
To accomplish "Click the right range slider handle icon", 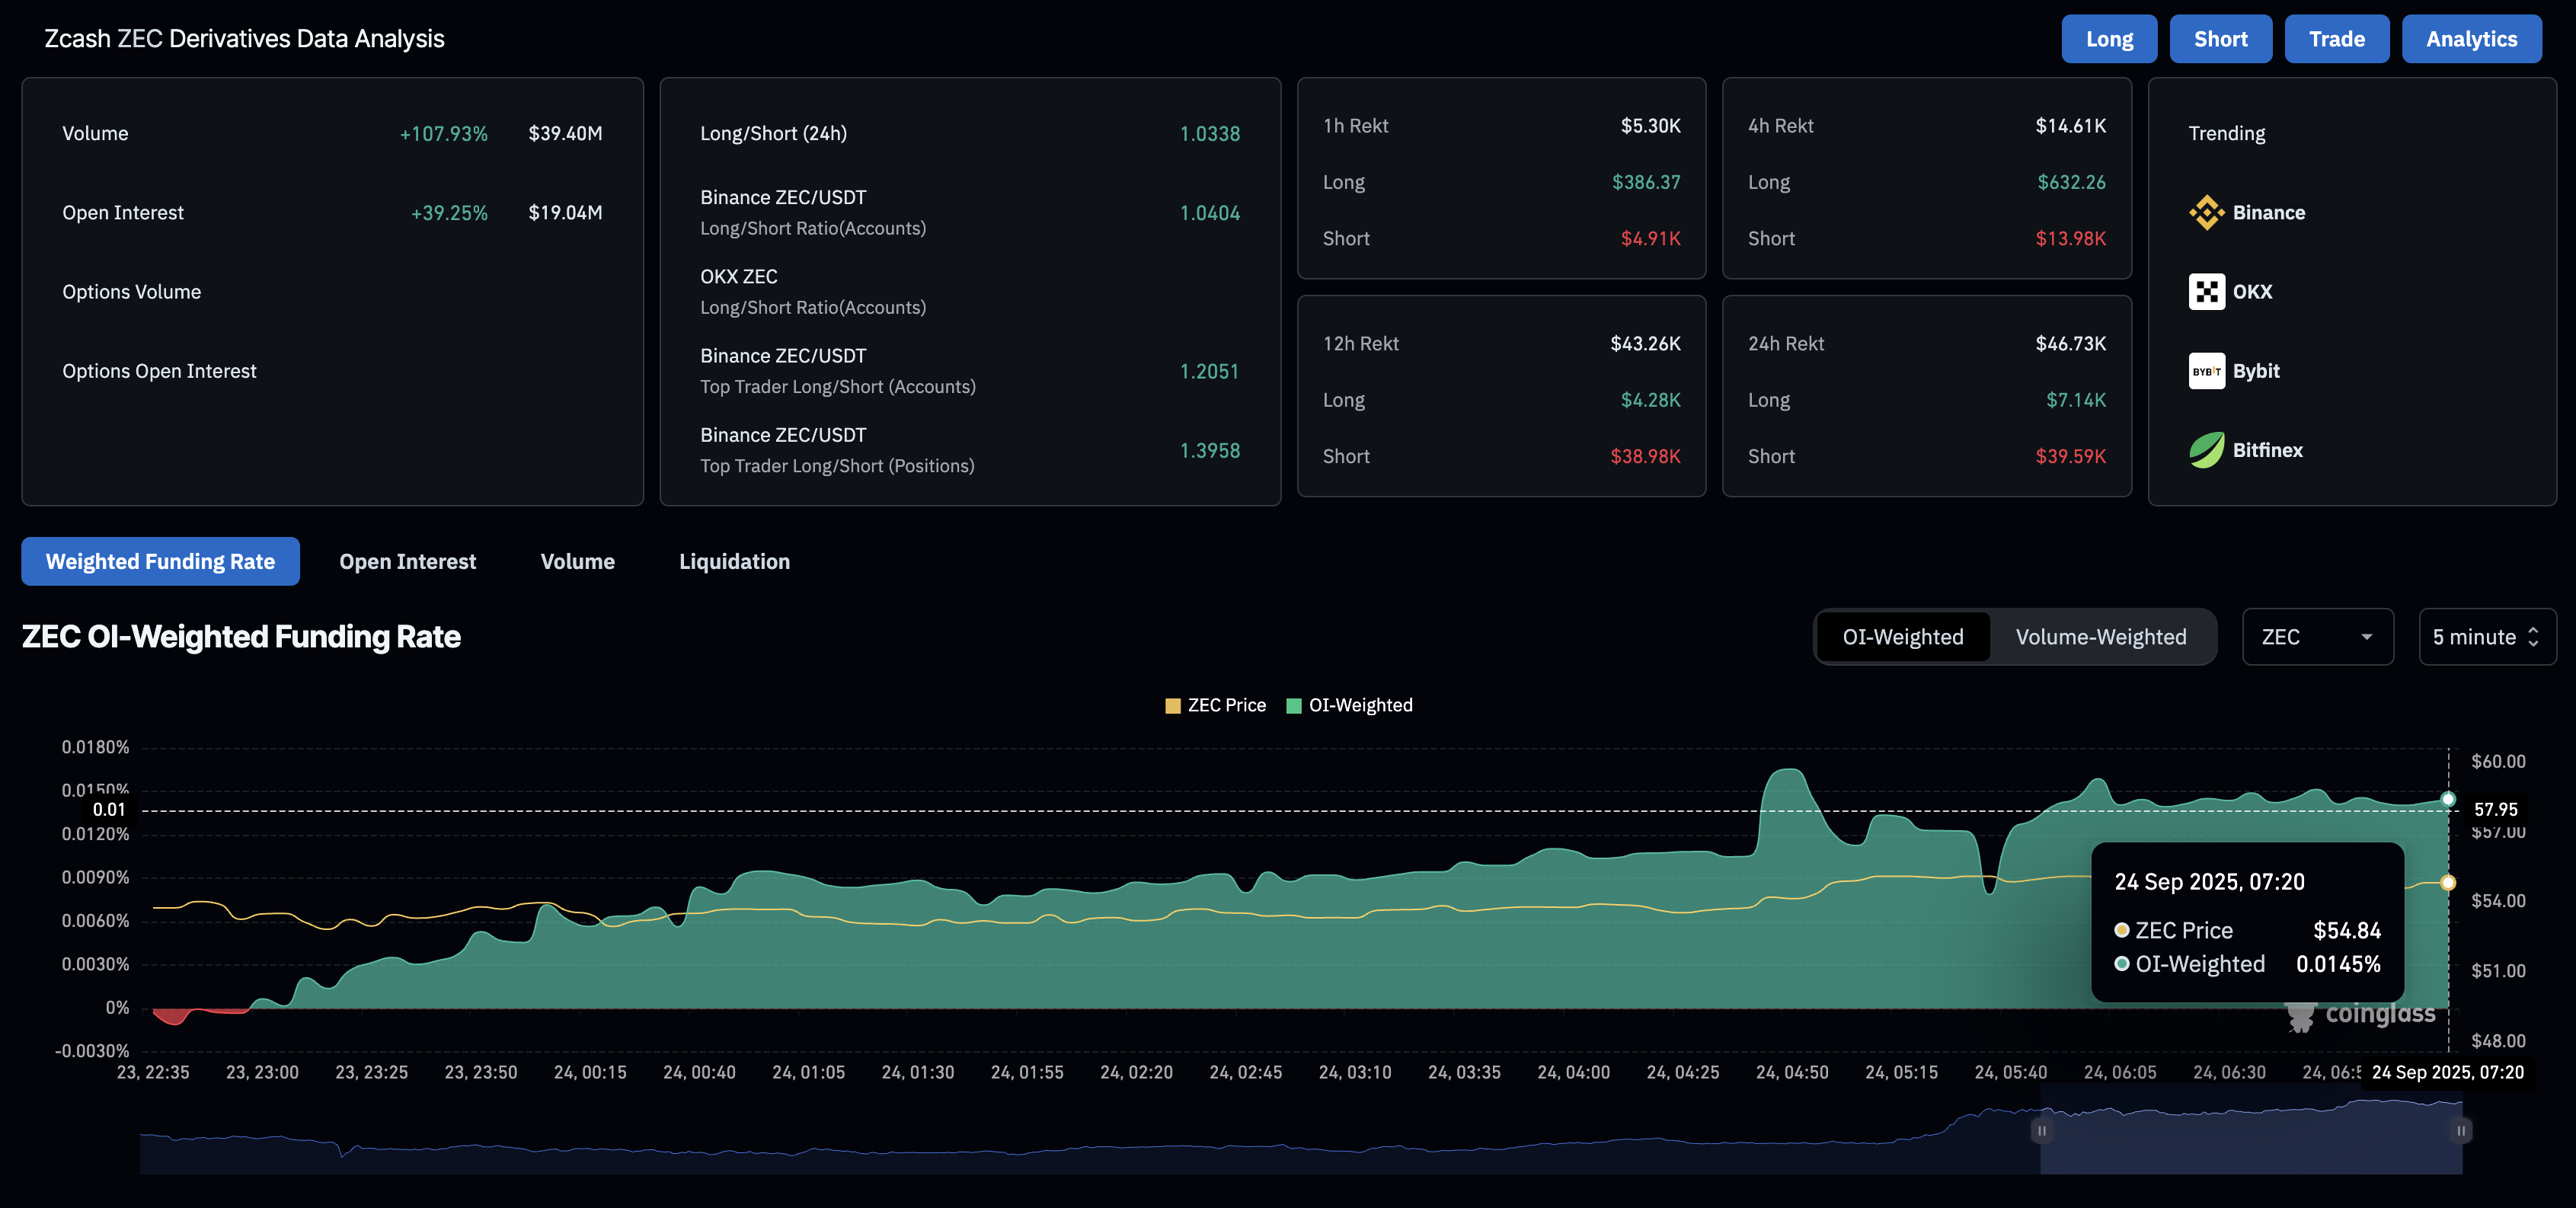I will [2461, 1131].
